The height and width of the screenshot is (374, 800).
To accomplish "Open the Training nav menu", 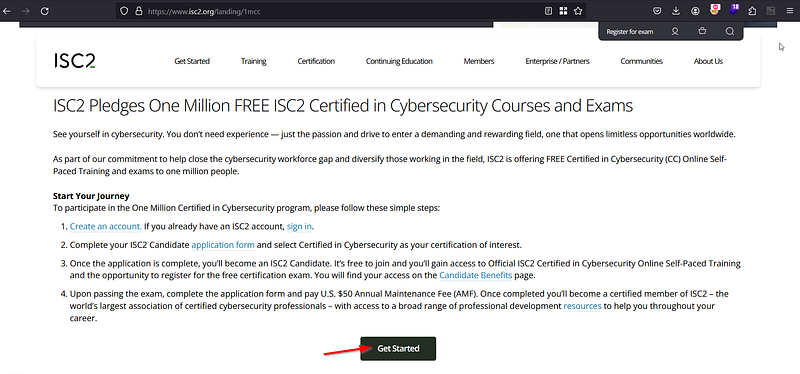I will [254, 61].
